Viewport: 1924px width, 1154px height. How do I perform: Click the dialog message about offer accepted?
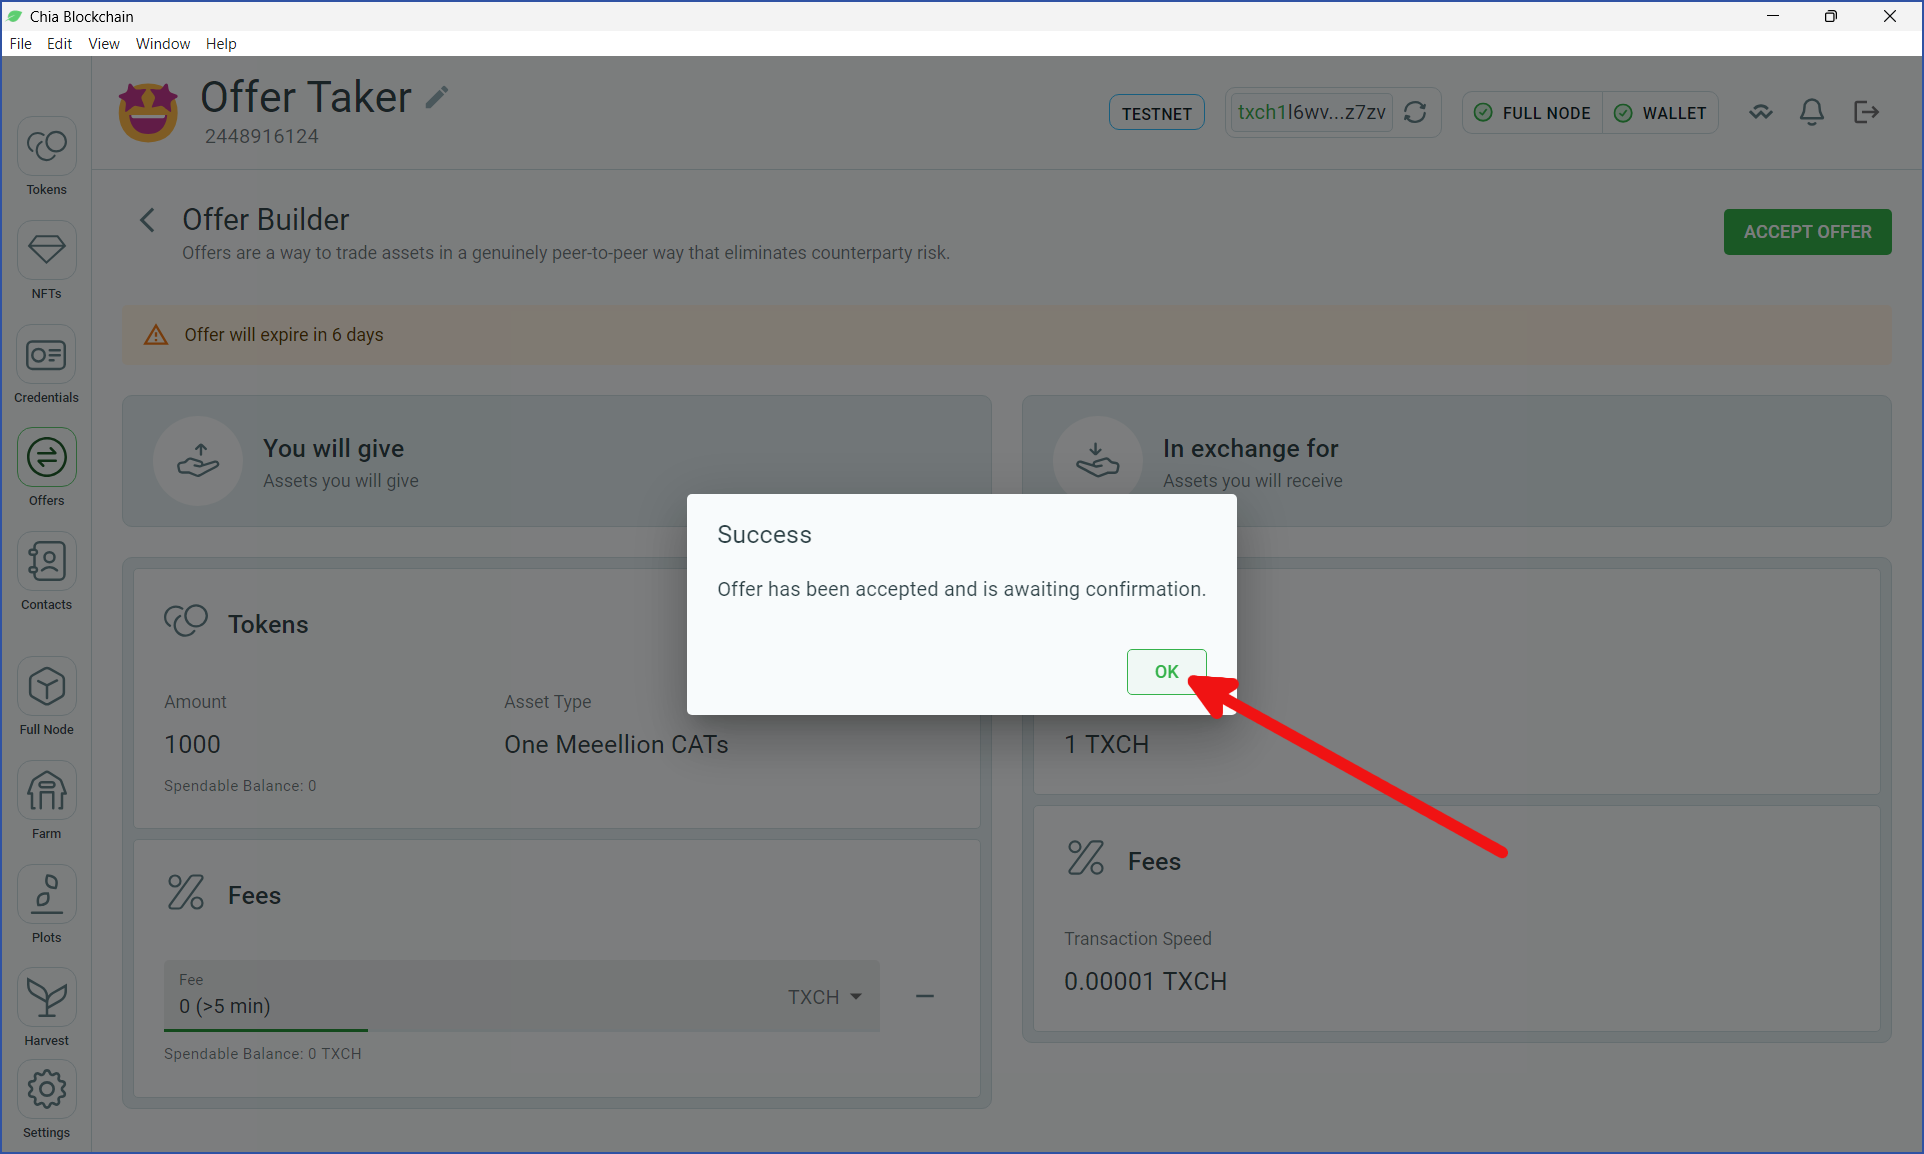point(961,590)
